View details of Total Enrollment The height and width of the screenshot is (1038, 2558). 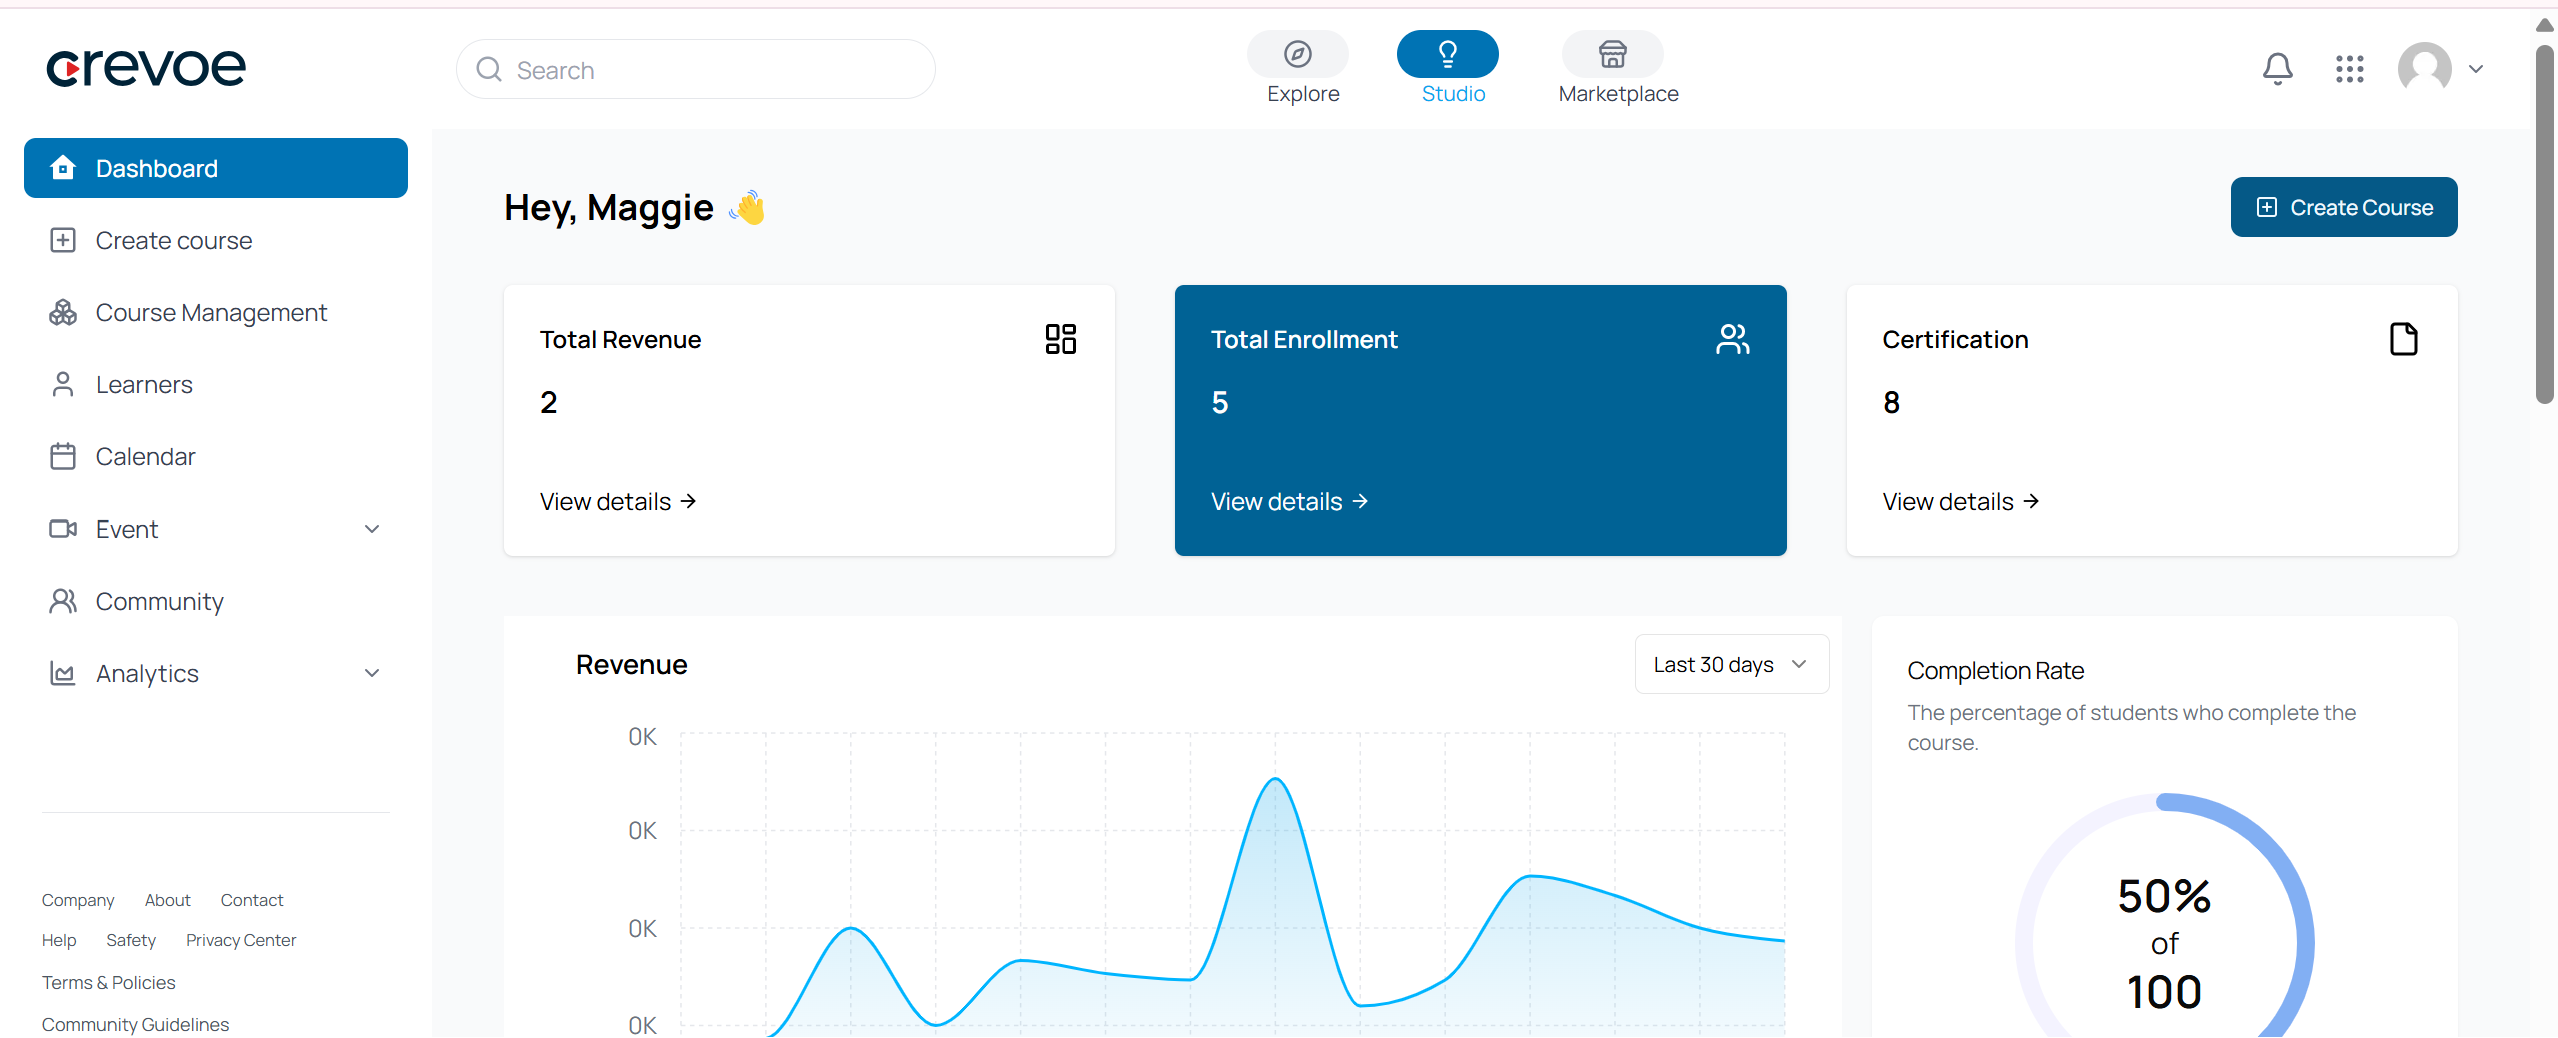tap(1289, 501)
